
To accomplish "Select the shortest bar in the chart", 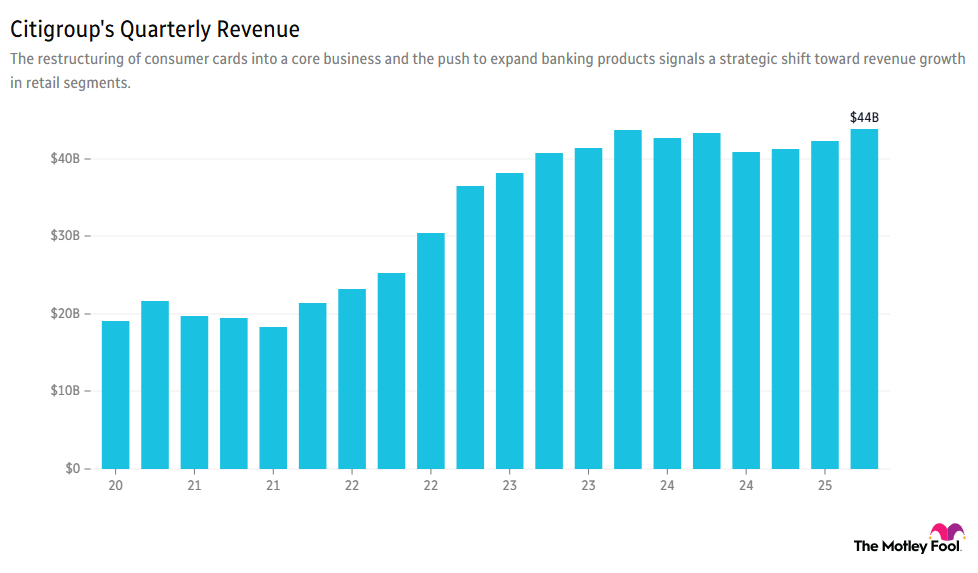I will [273, 398].
